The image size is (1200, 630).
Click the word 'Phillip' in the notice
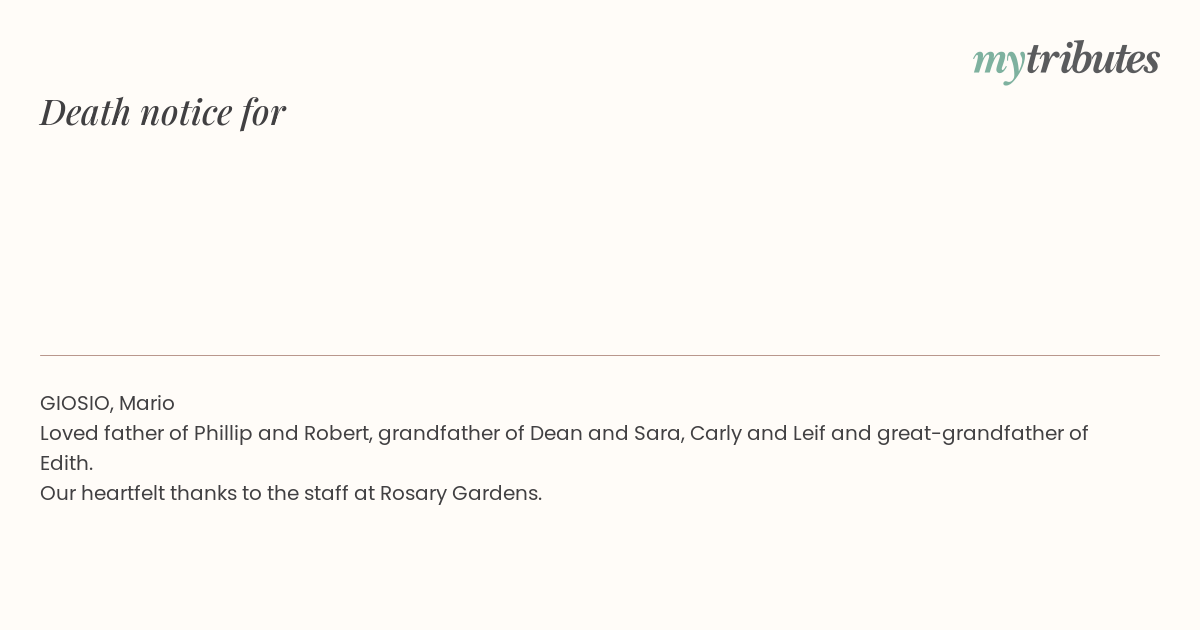[x=223, y=434]
